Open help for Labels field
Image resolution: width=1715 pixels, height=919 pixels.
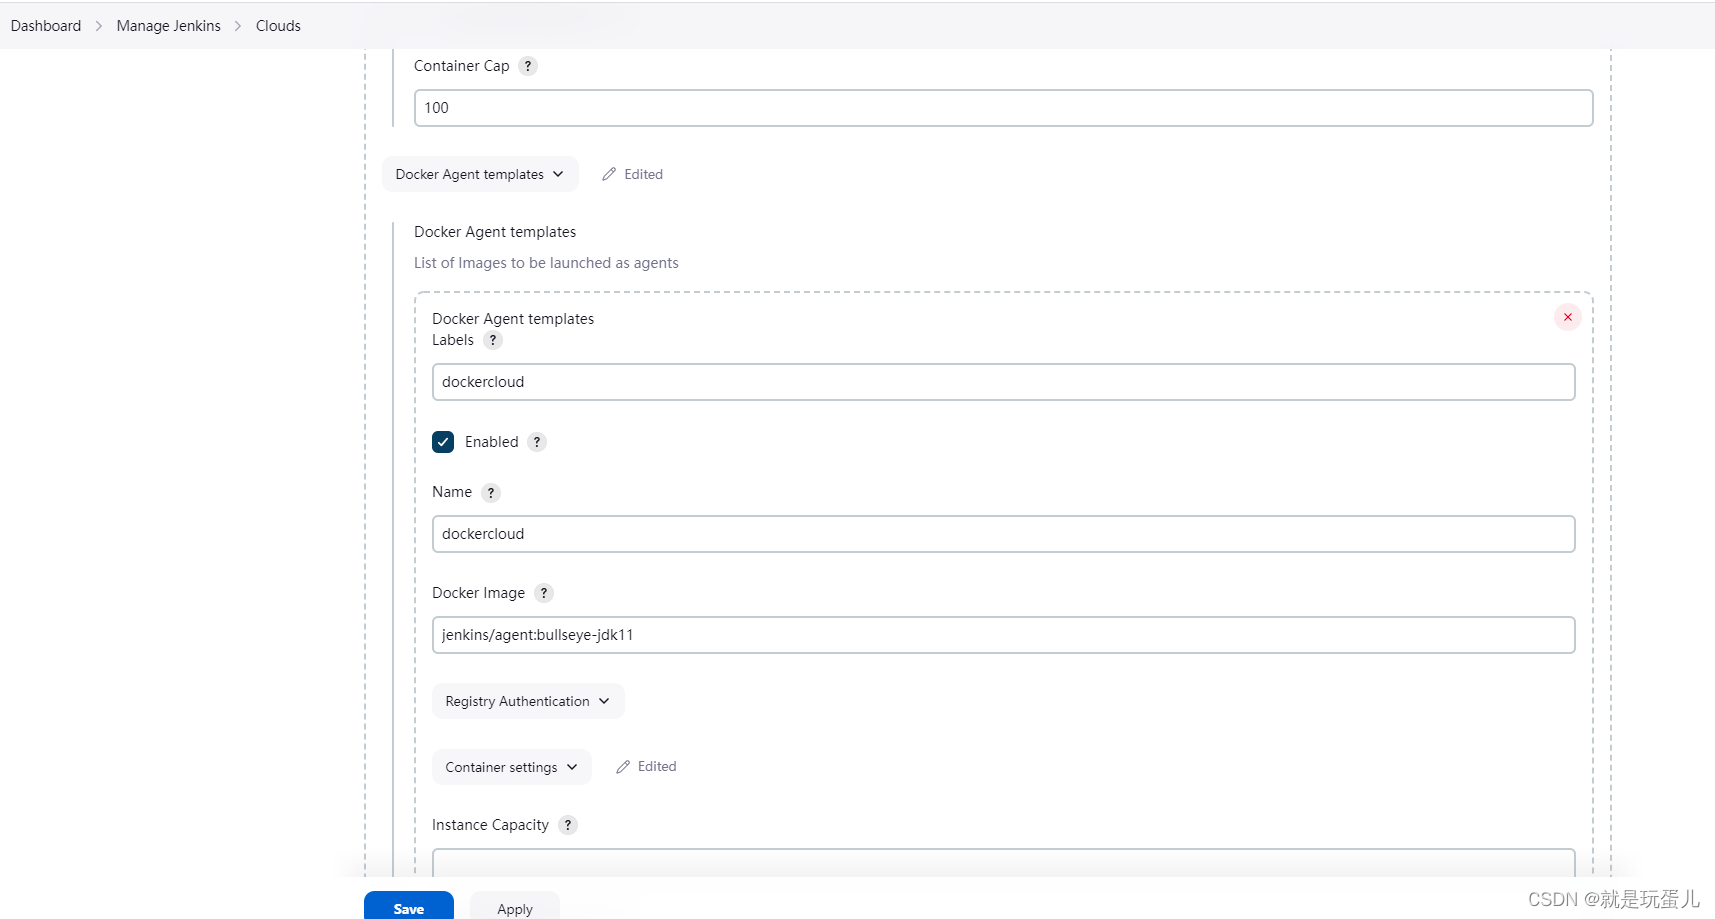pos(493,340)
